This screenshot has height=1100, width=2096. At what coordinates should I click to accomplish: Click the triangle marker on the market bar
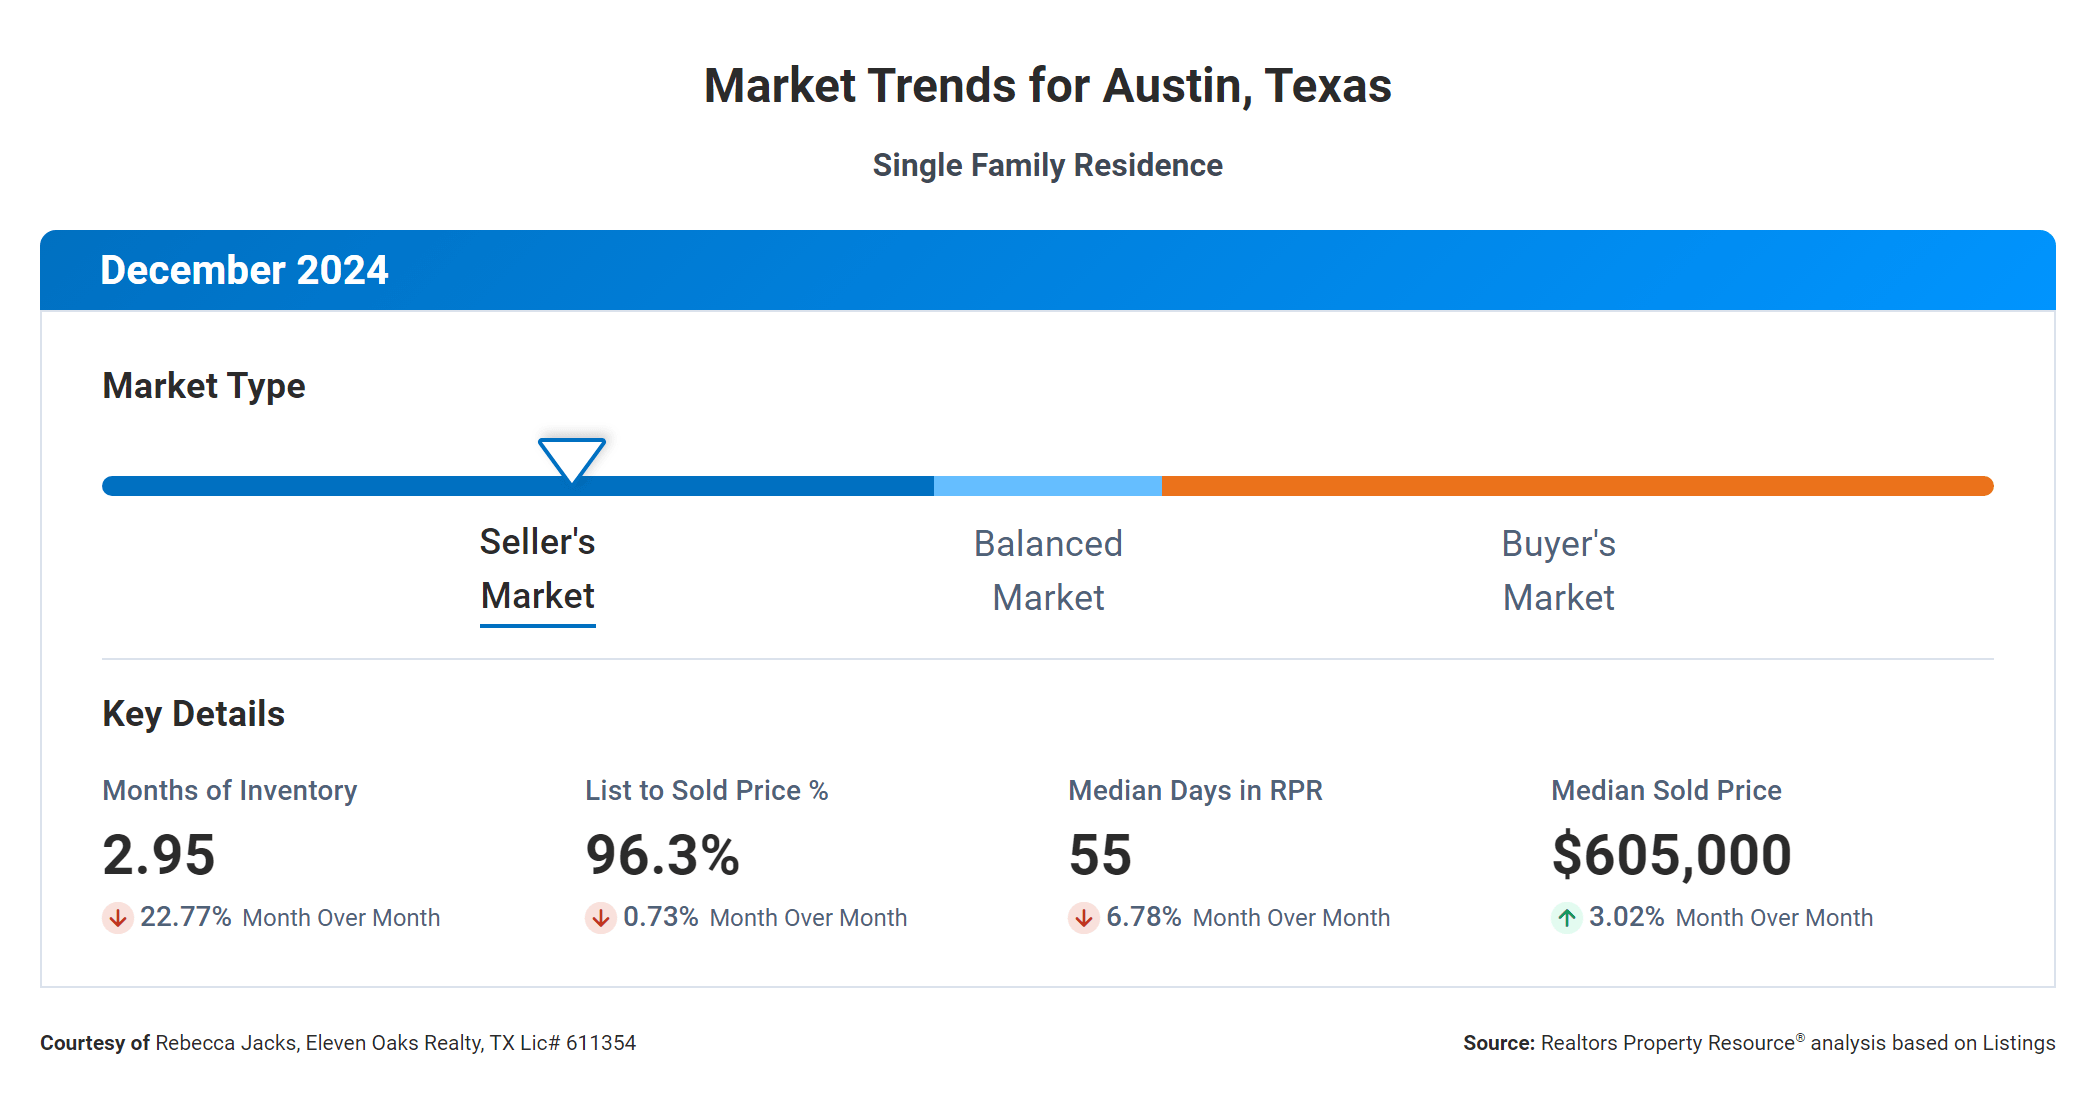572,458
